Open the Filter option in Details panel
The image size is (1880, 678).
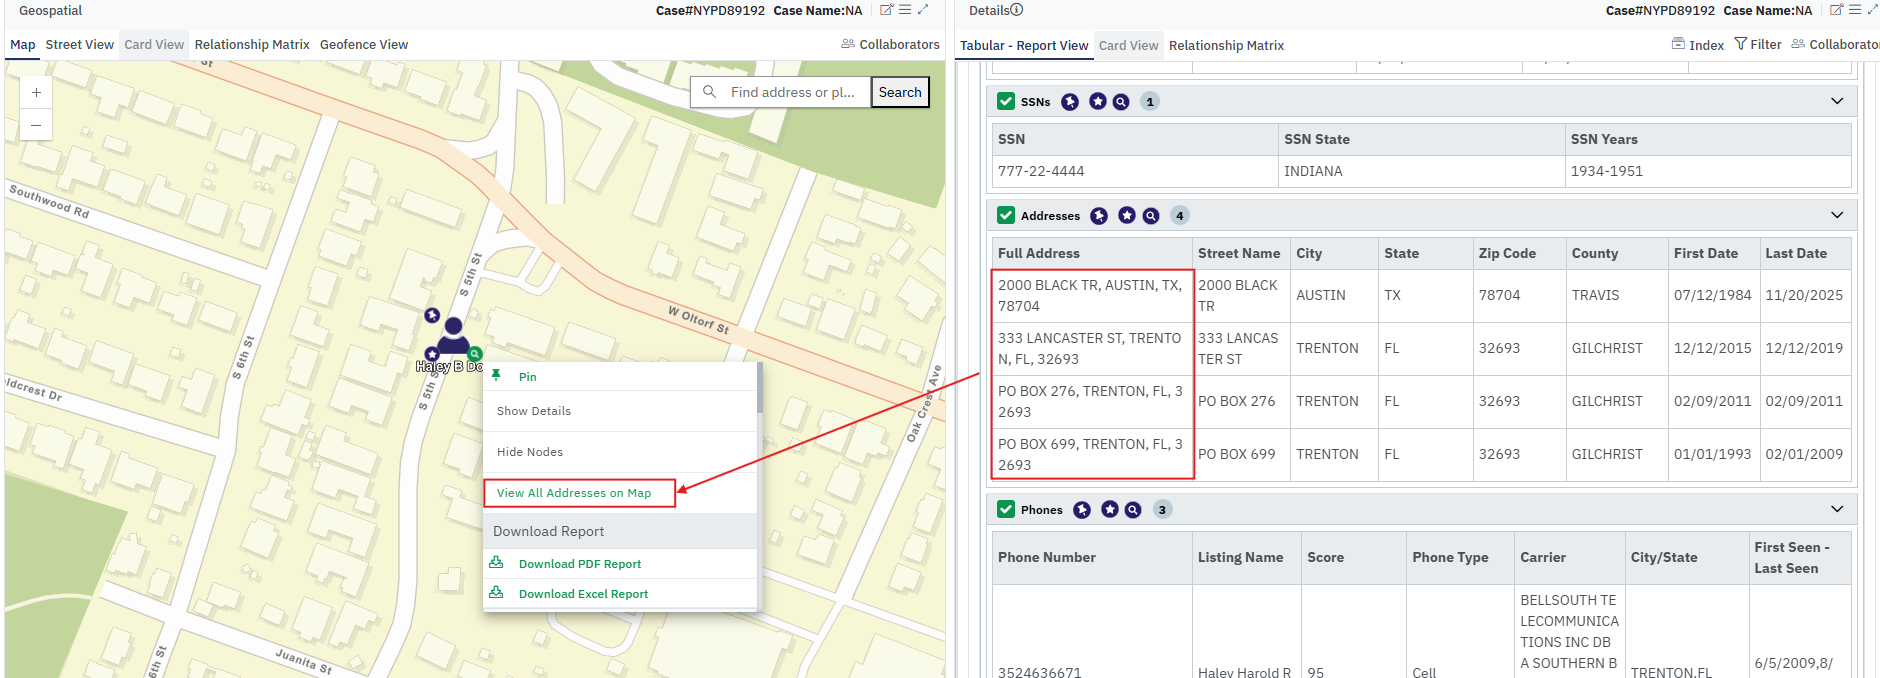pyautogui.click(x=1758, y=45)
